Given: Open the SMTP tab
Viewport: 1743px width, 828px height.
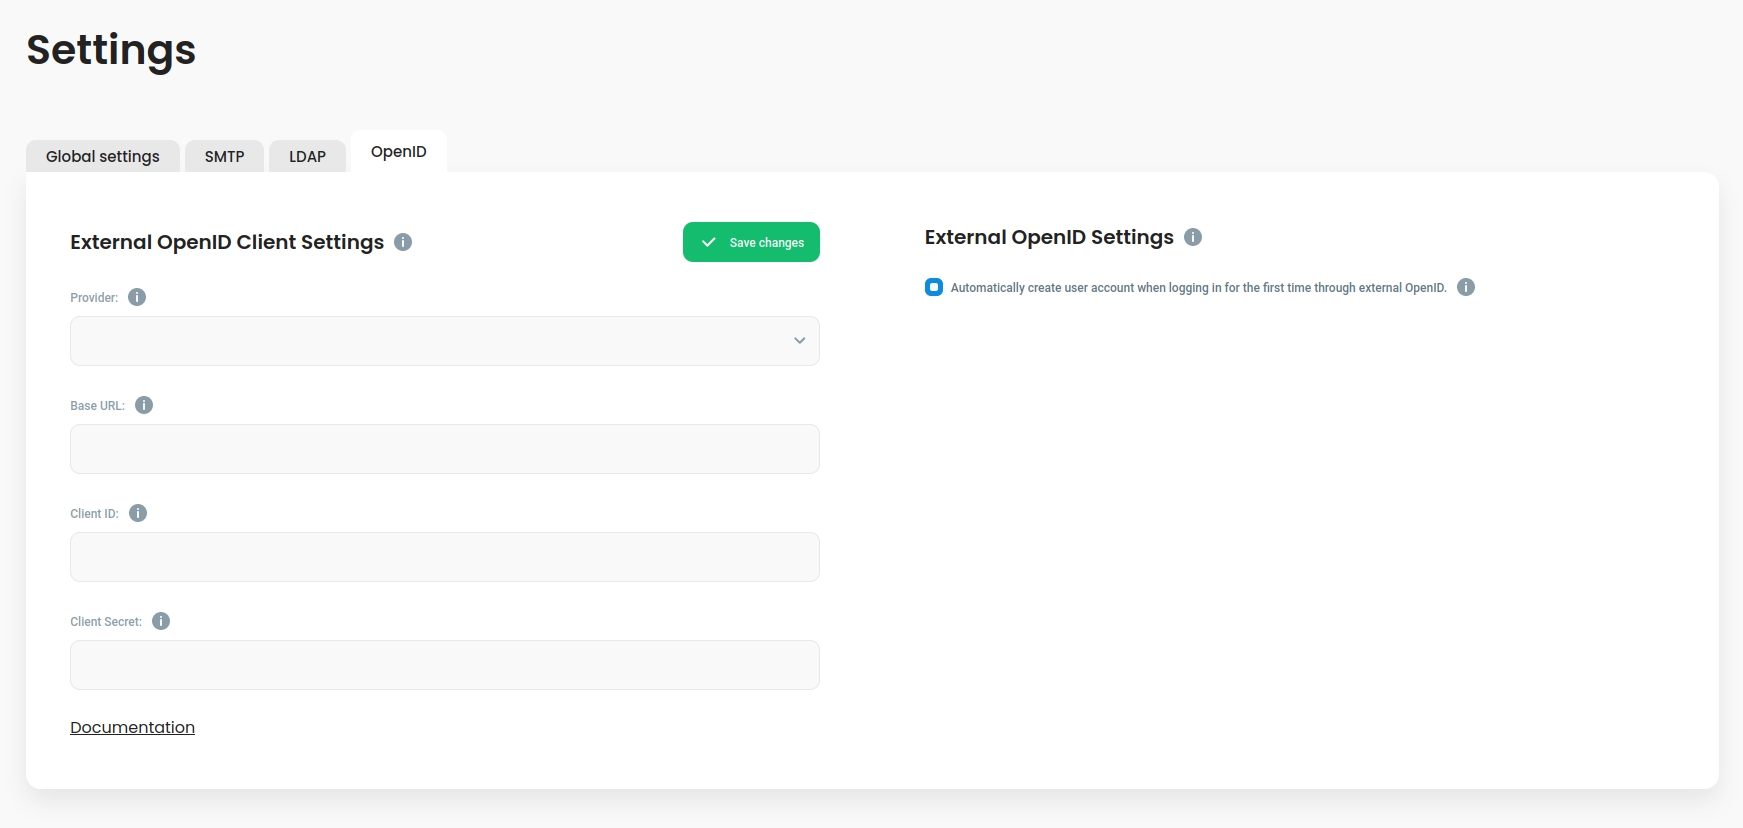Looking at the screenshot, I should (x=224, y=156).
